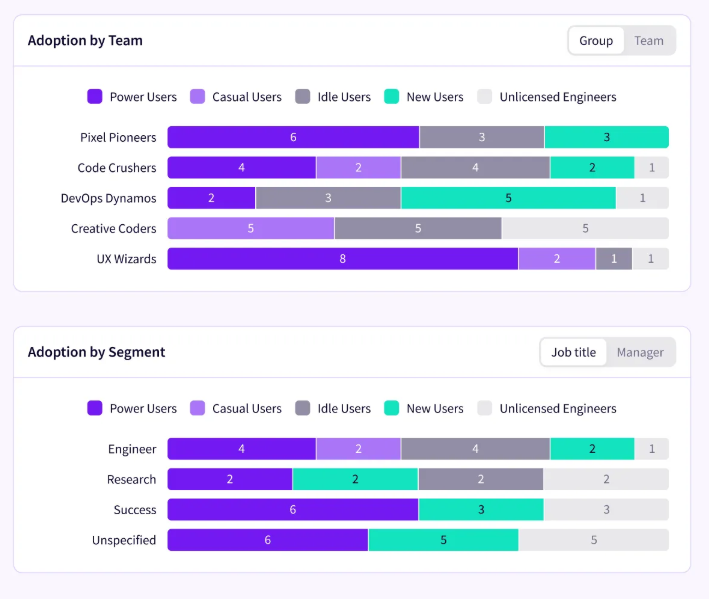The image size is (709, 599).
Task: Toggle Unlicensed Engineers legend in Adoption by Segment
Action: pyautogui.click(x=547, y=408)
